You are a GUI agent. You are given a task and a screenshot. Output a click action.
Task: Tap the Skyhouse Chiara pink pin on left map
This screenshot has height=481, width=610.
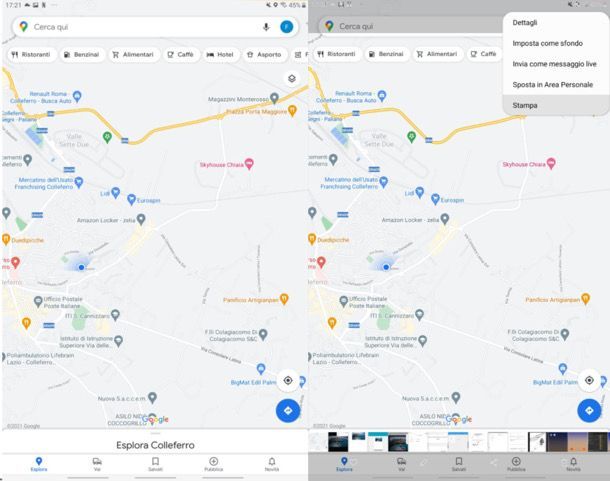click(249, 164)
